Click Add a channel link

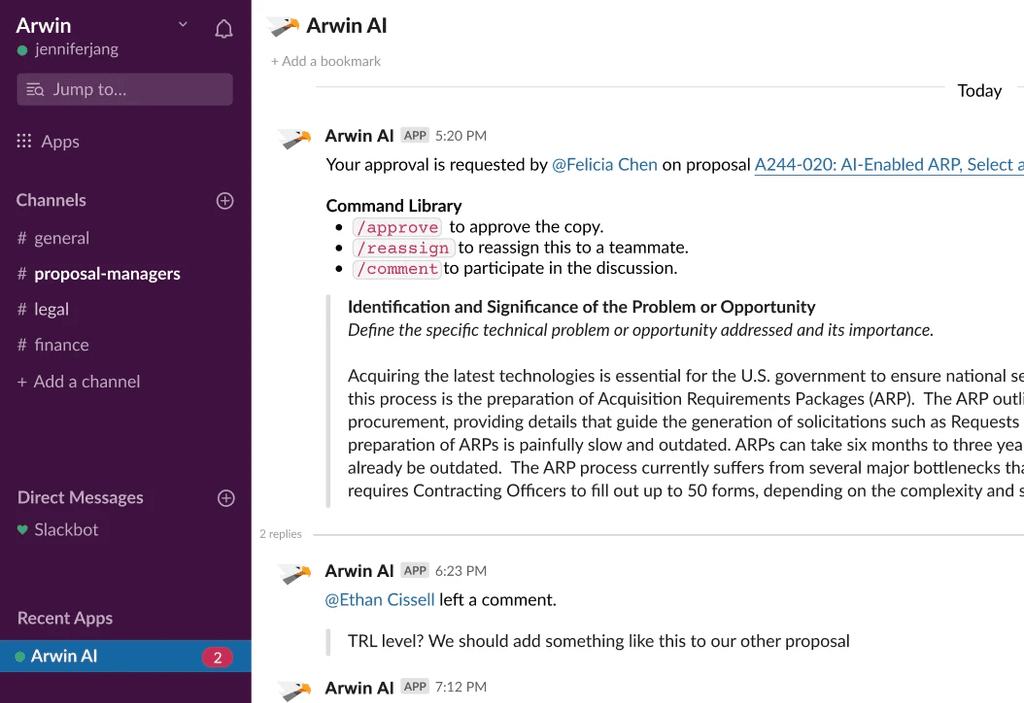tap(78, 382)
